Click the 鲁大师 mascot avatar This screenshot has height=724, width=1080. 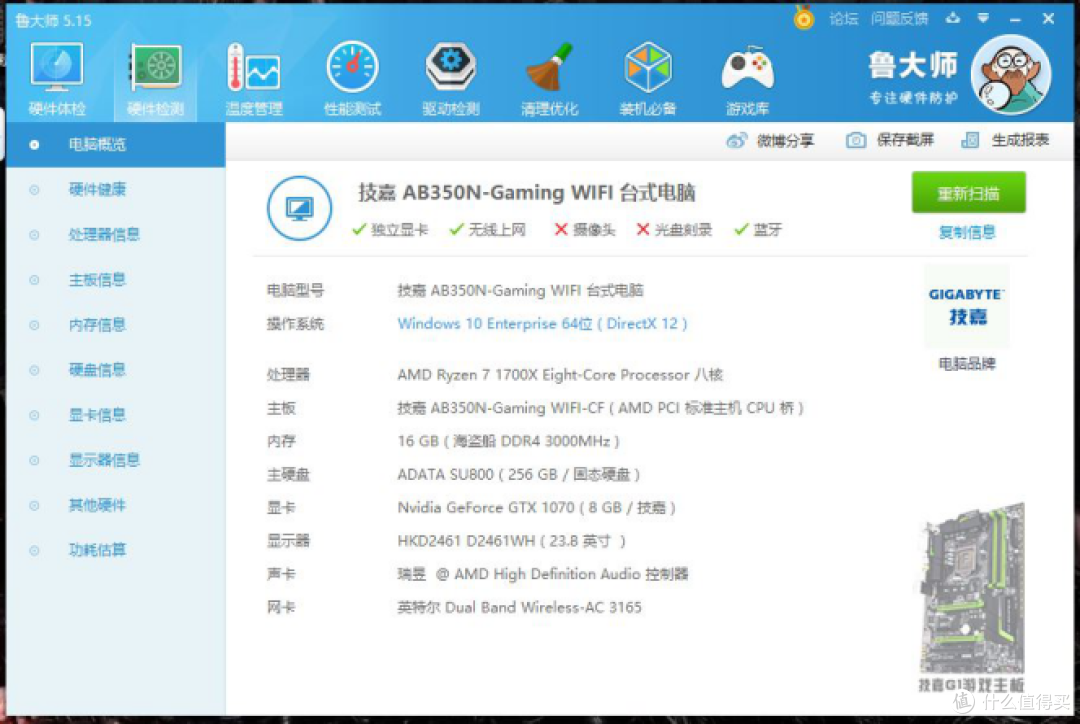[x=1010, y=74]
